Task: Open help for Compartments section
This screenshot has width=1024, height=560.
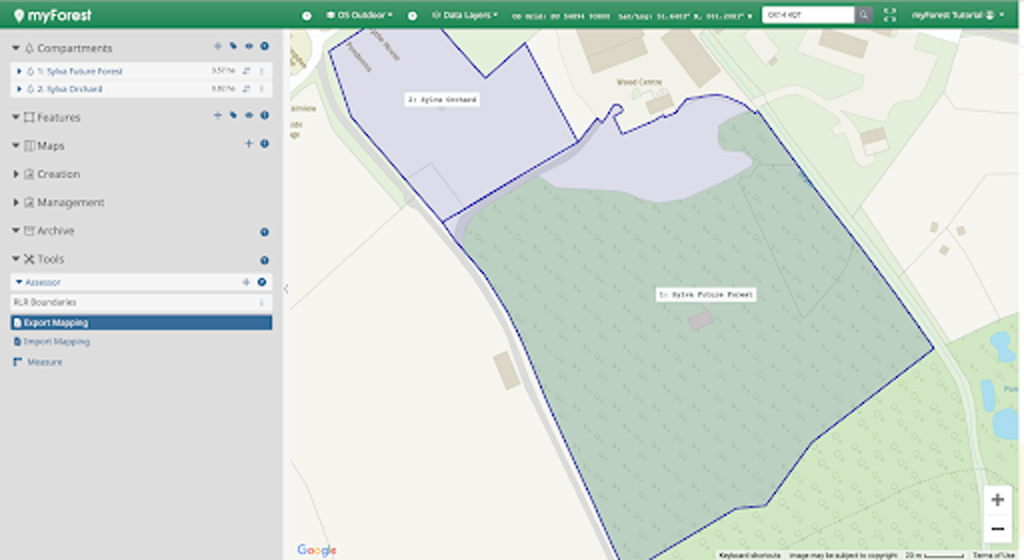Action: [264, 47]
